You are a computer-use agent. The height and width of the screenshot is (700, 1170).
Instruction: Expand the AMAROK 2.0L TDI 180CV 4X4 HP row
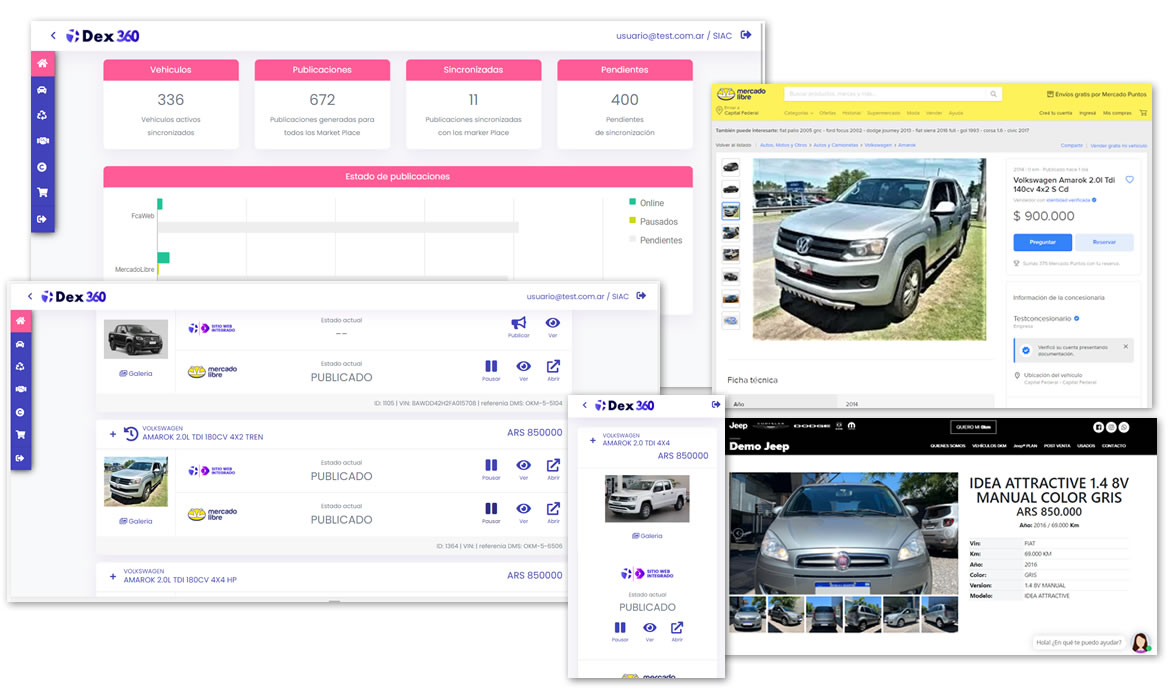click(113, 576)
